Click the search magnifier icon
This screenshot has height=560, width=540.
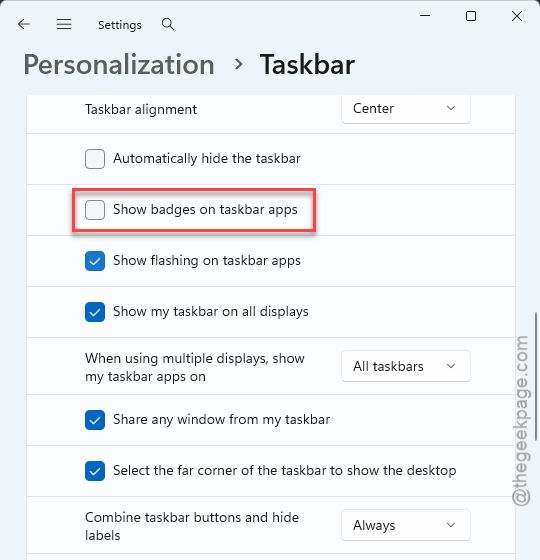[168, 24]
